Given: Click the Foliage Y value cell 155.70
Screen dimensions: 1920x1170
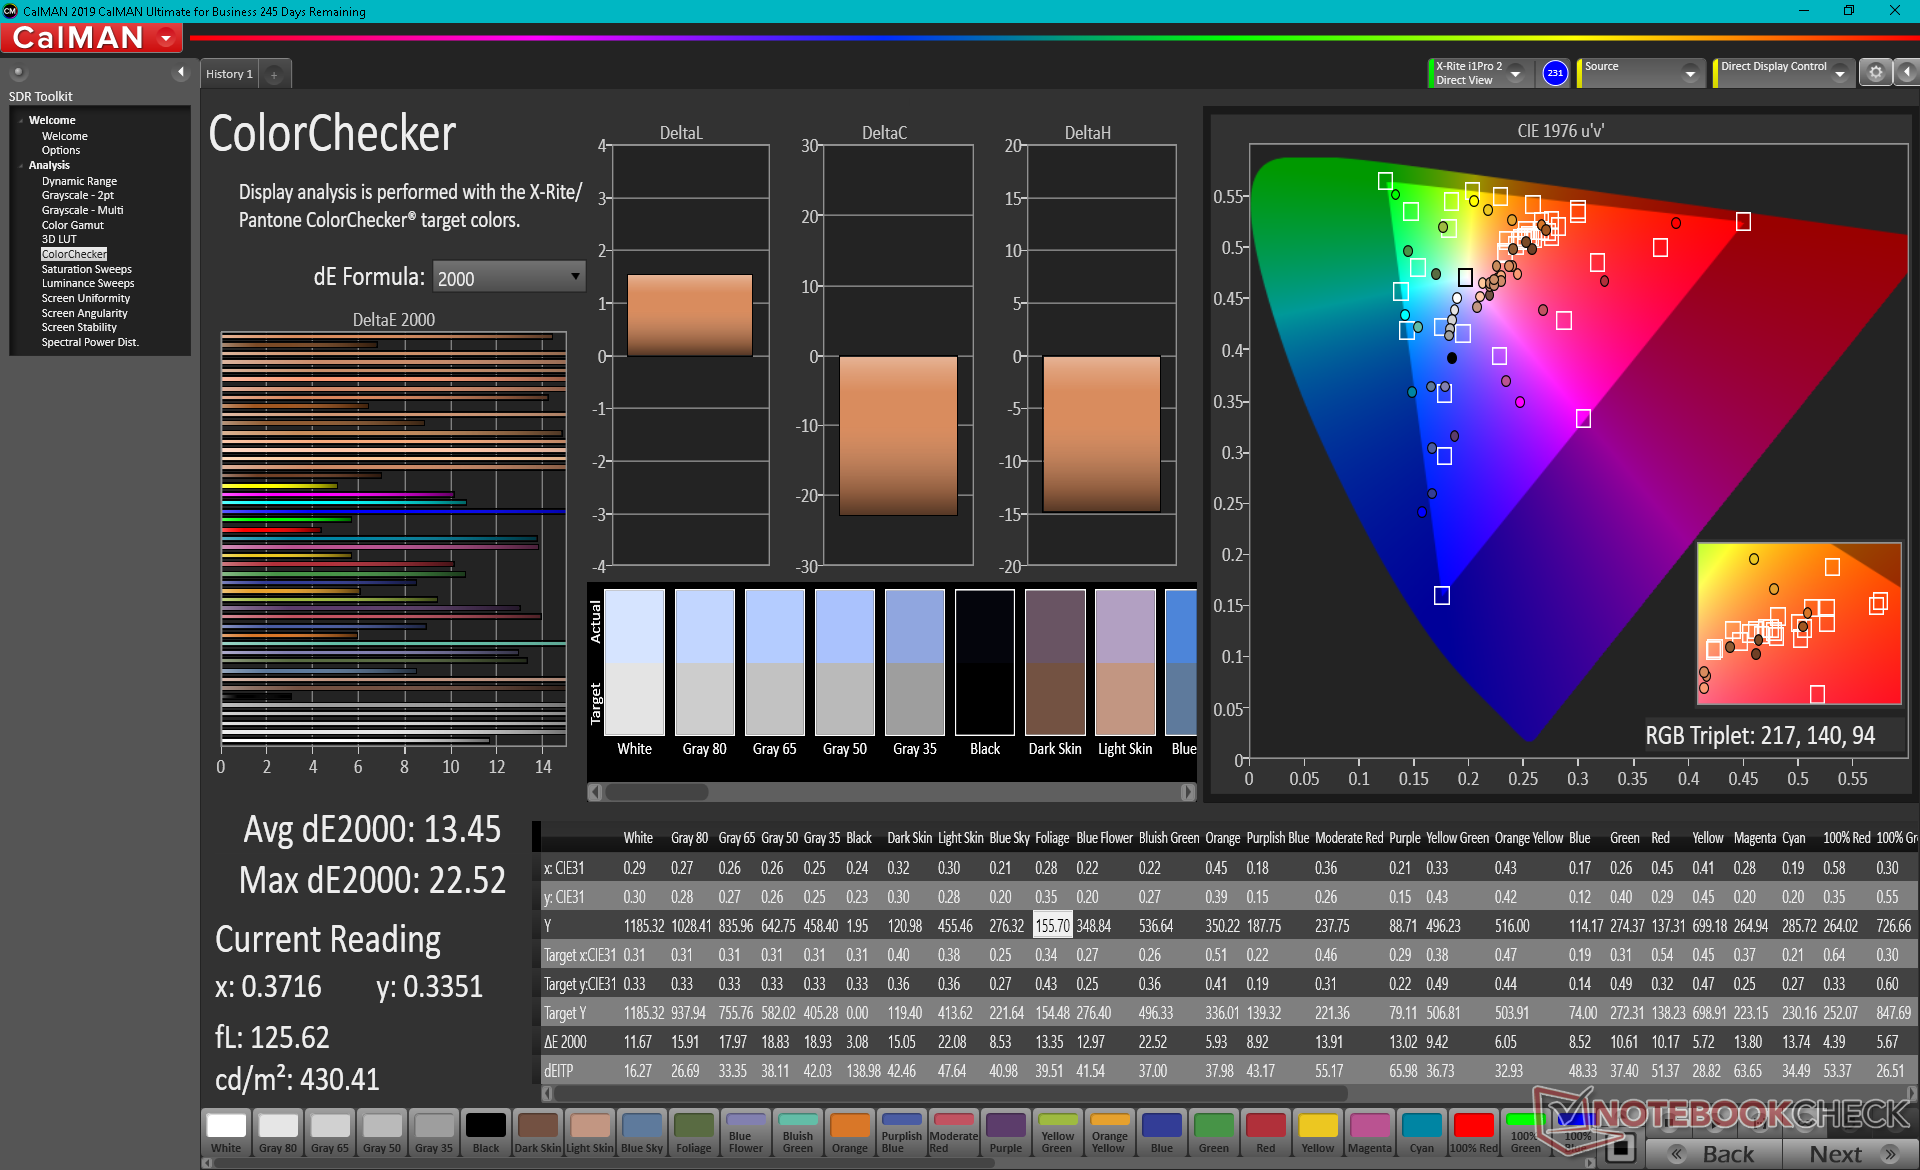Looking at the screenshot, I should tap(1052, 926).
